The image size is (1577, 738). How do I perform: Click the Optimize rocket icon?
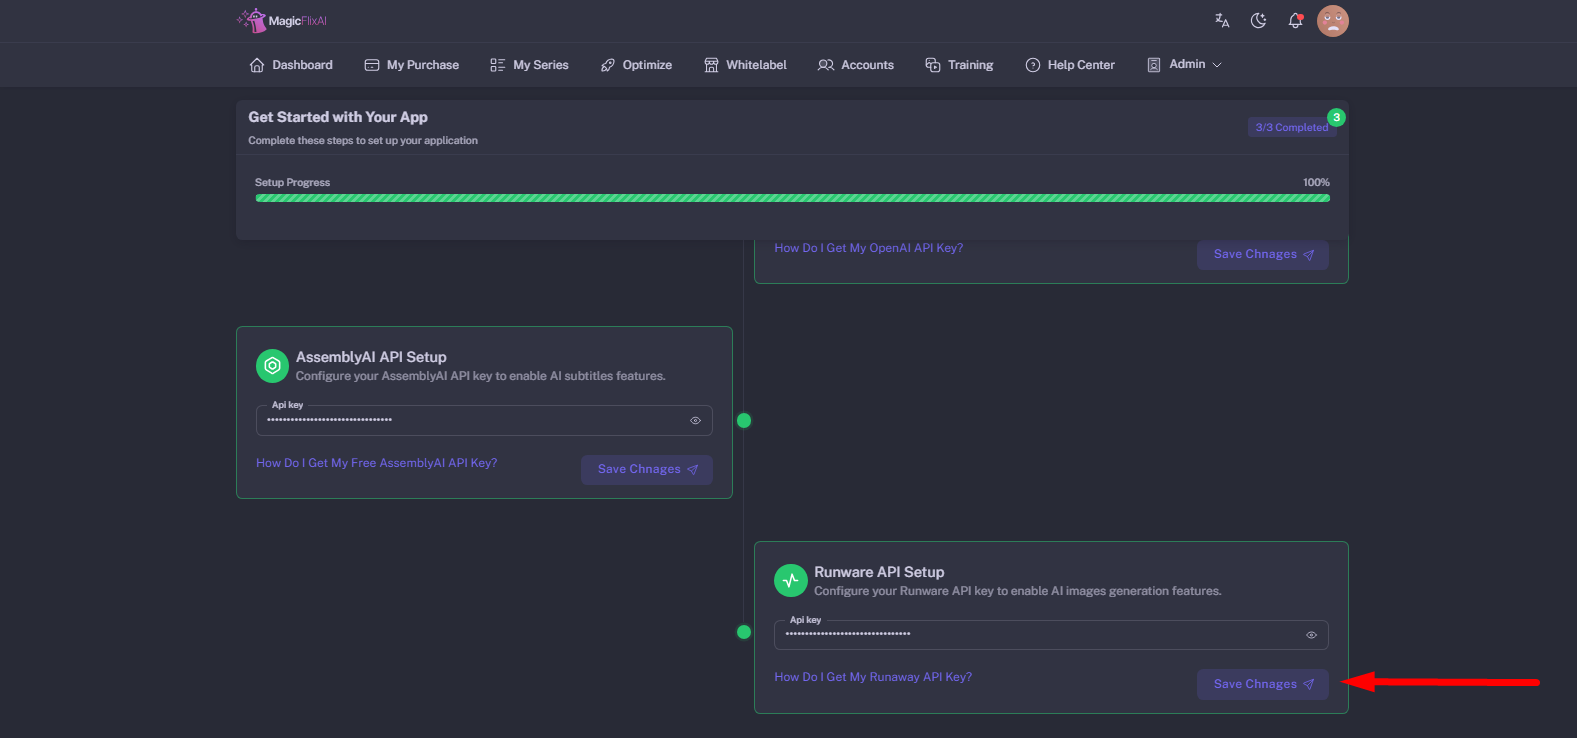click(607, 65)
